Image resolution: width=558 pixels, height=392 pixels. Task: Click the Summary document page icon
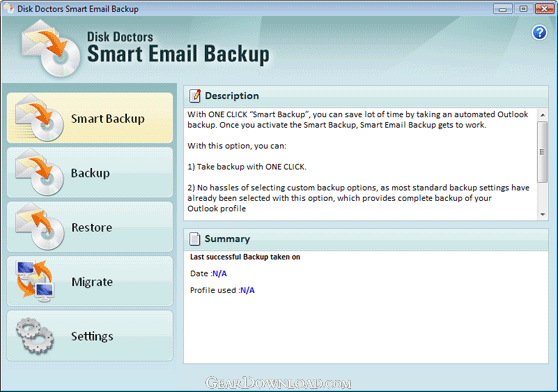[x=194, y=239]
